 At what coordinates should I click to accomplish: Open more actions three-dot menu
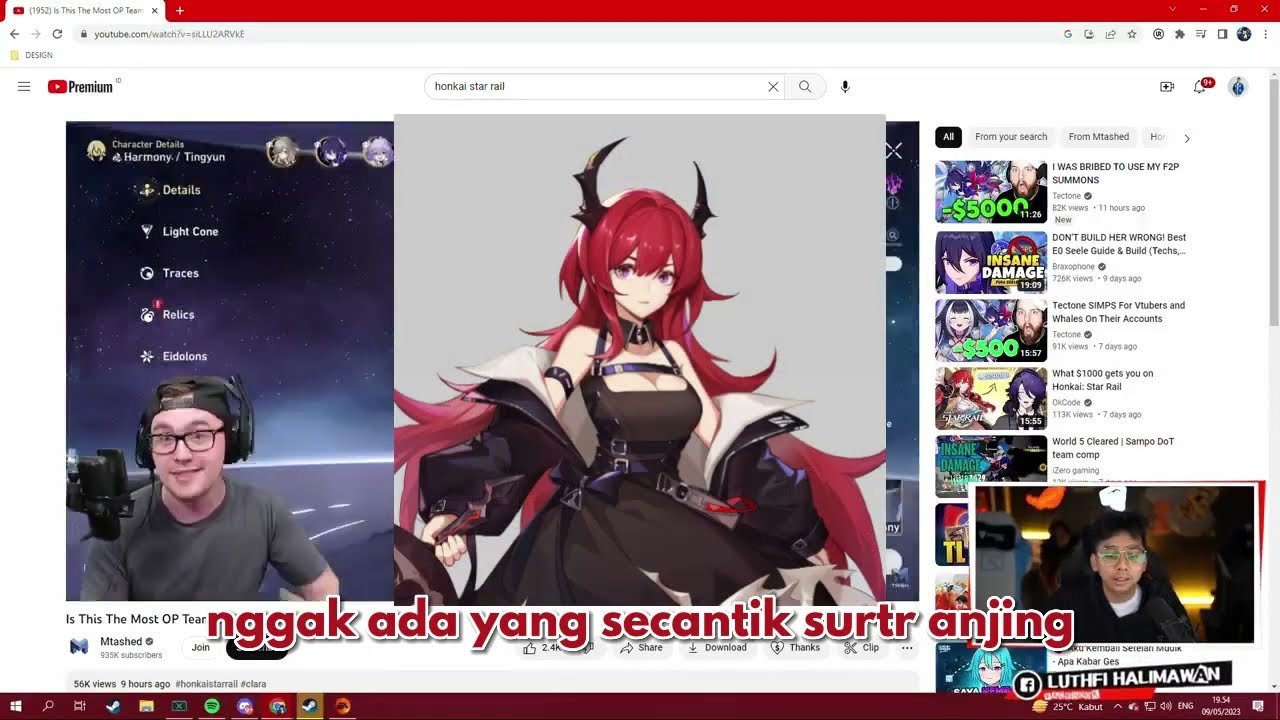907,648
